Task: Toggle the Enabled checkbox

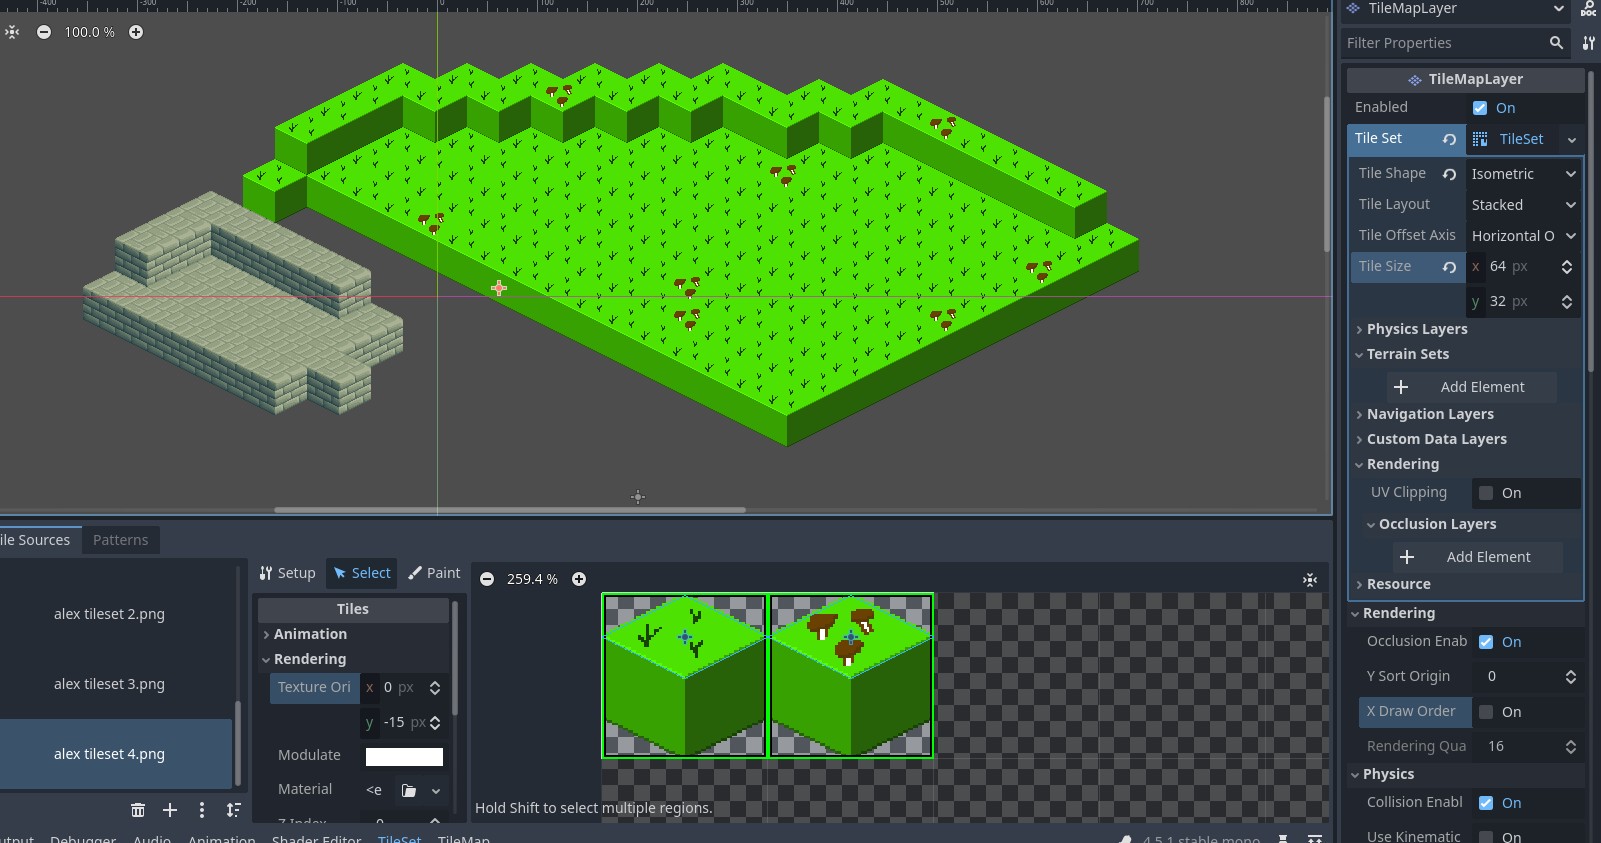Action: coord(1480,108)
